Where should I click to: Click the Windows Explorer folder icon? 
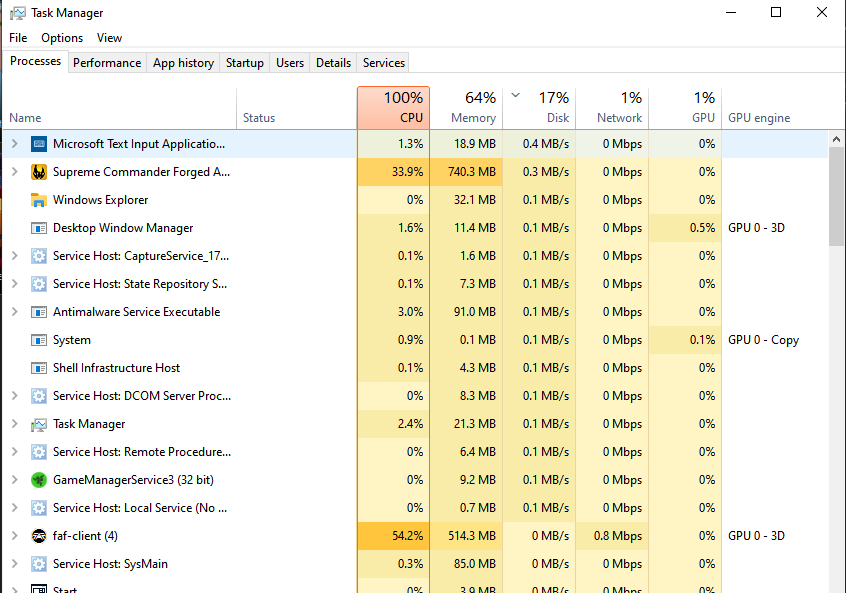point(39,200)
